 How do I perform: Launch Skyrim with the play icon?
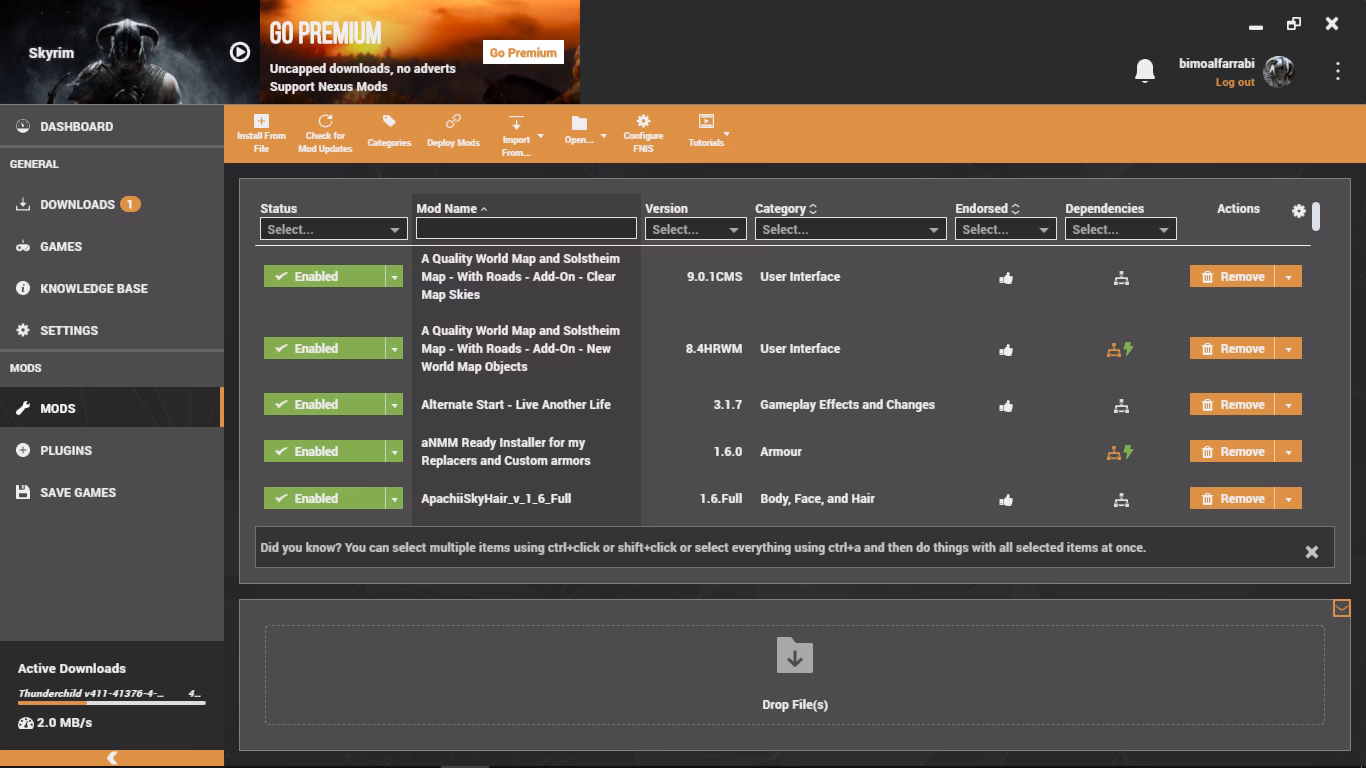coord(240,52)
